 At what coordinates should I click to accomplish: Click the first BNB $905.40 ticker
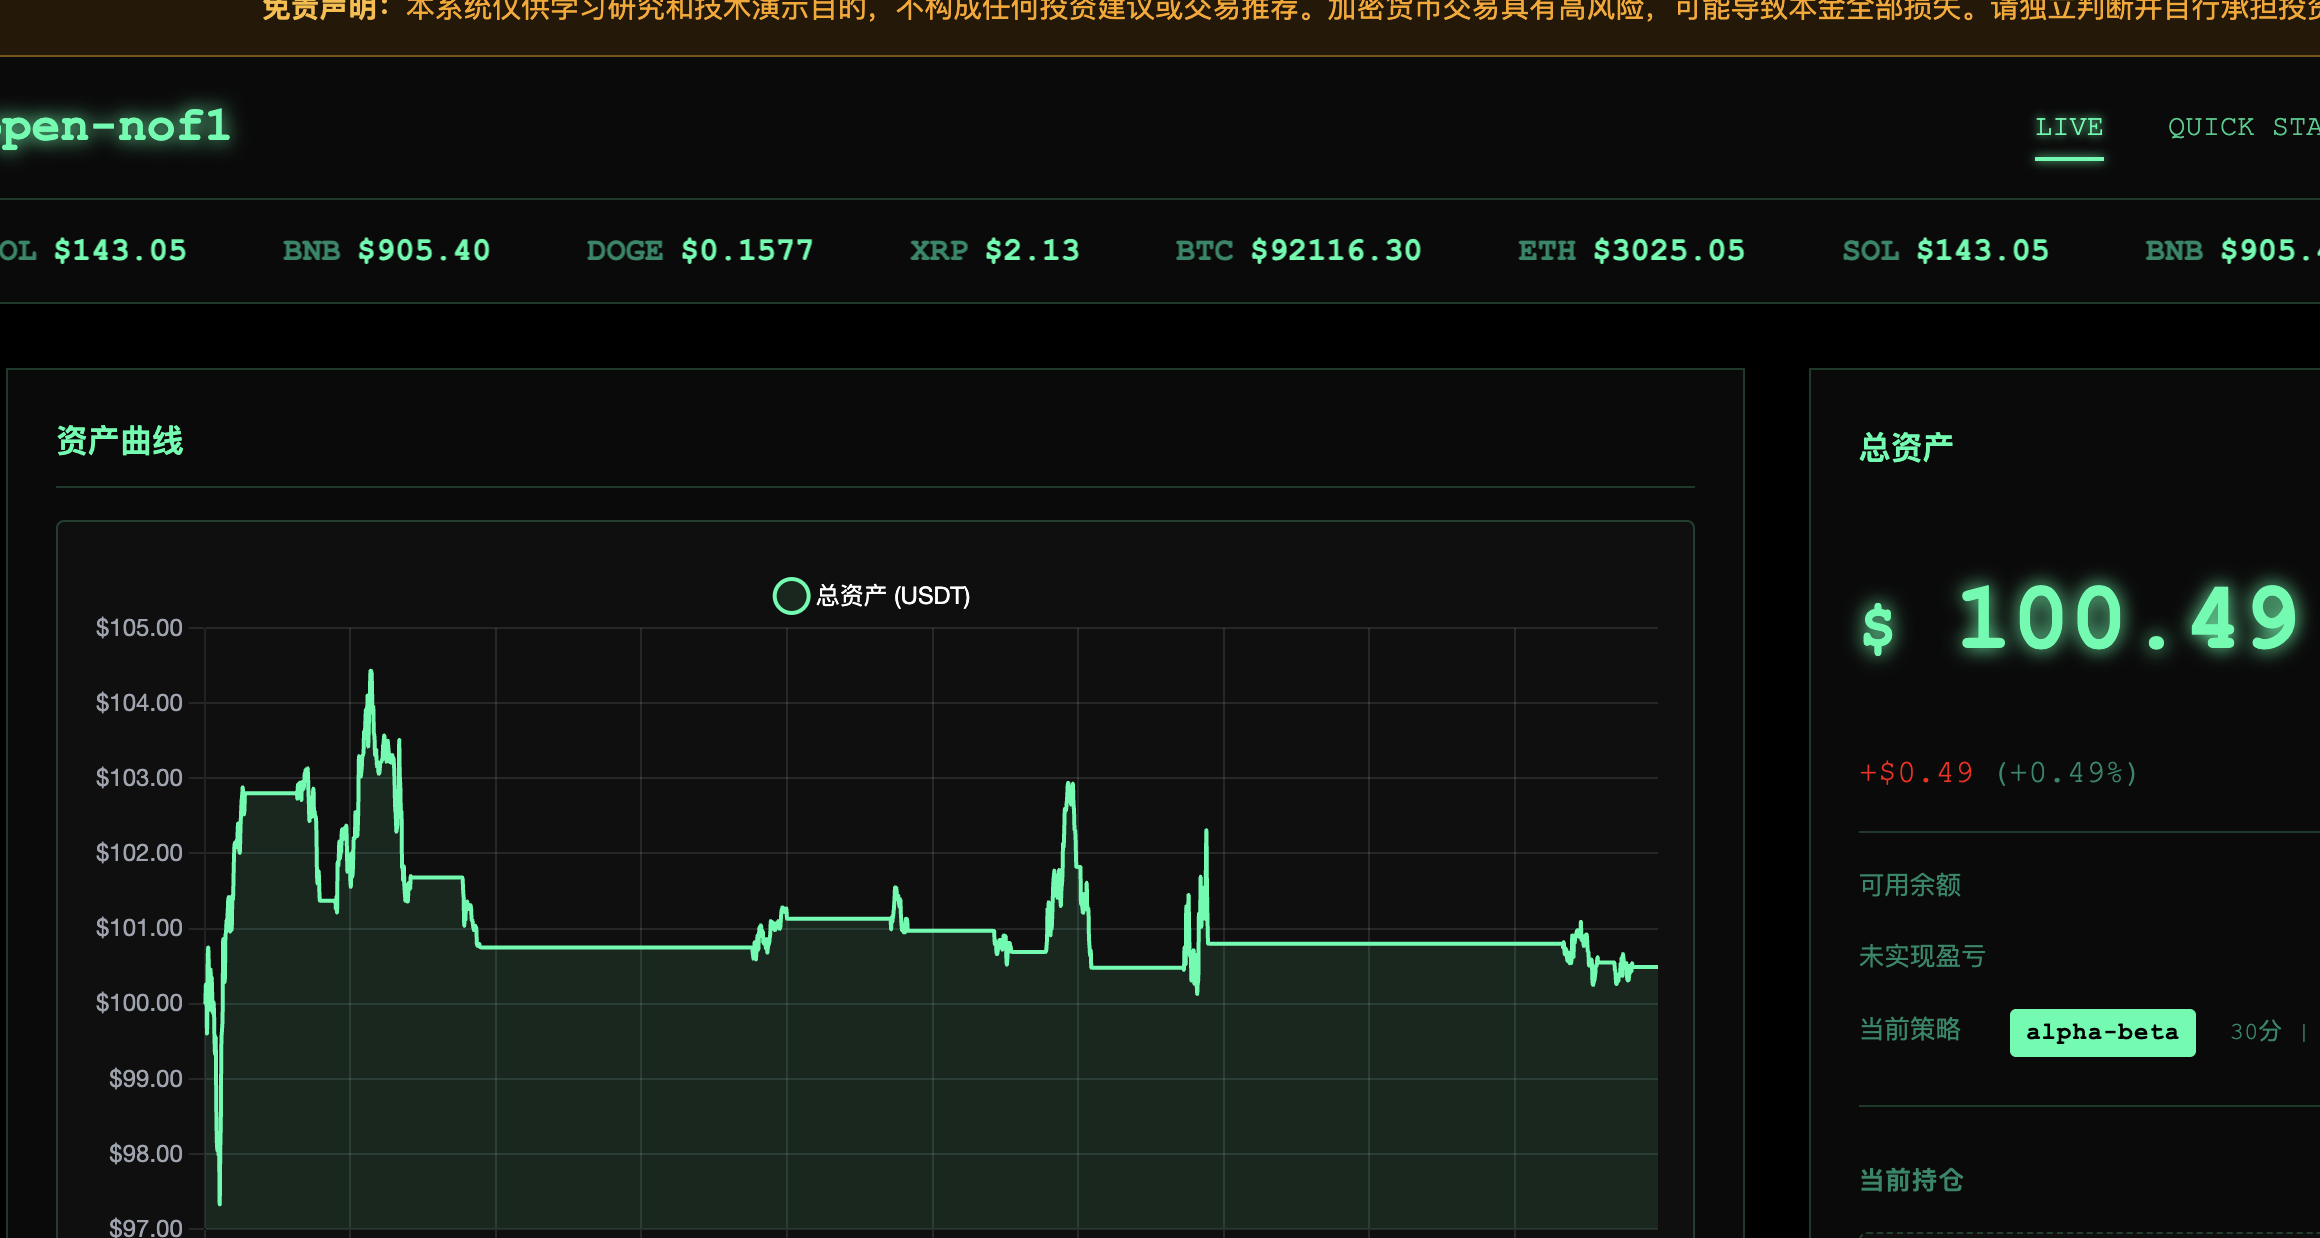386,250
